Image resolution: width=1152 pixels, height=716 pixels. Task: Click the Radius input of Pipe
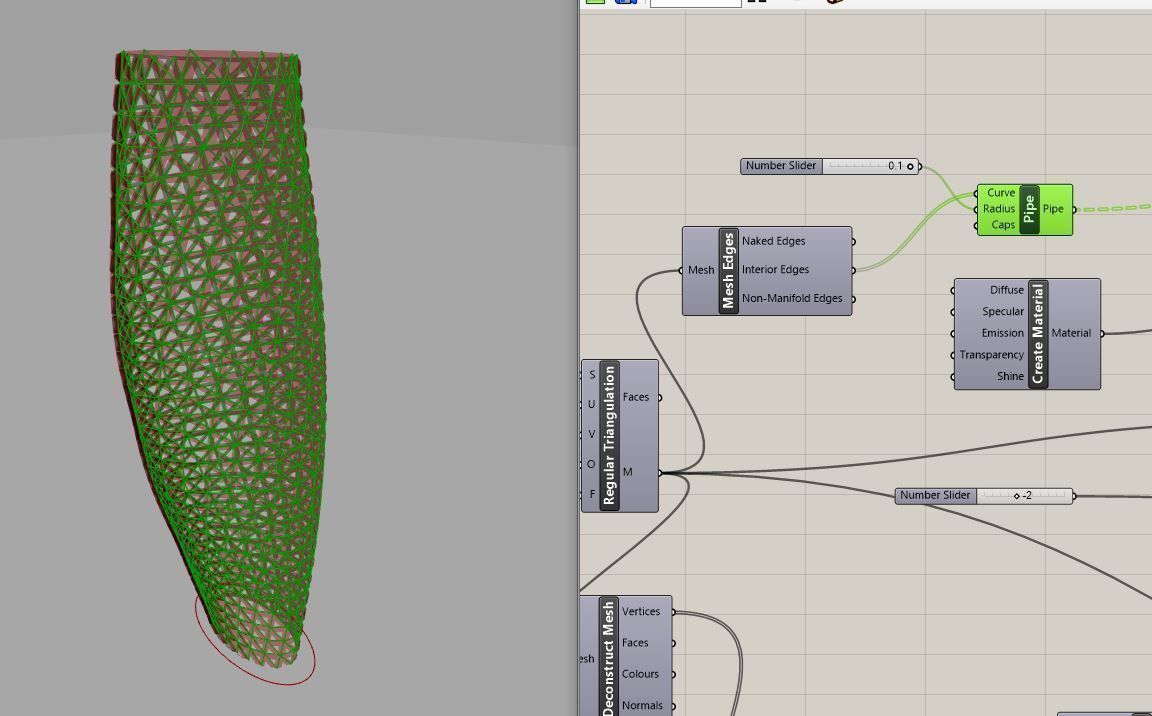click(998, 209)
